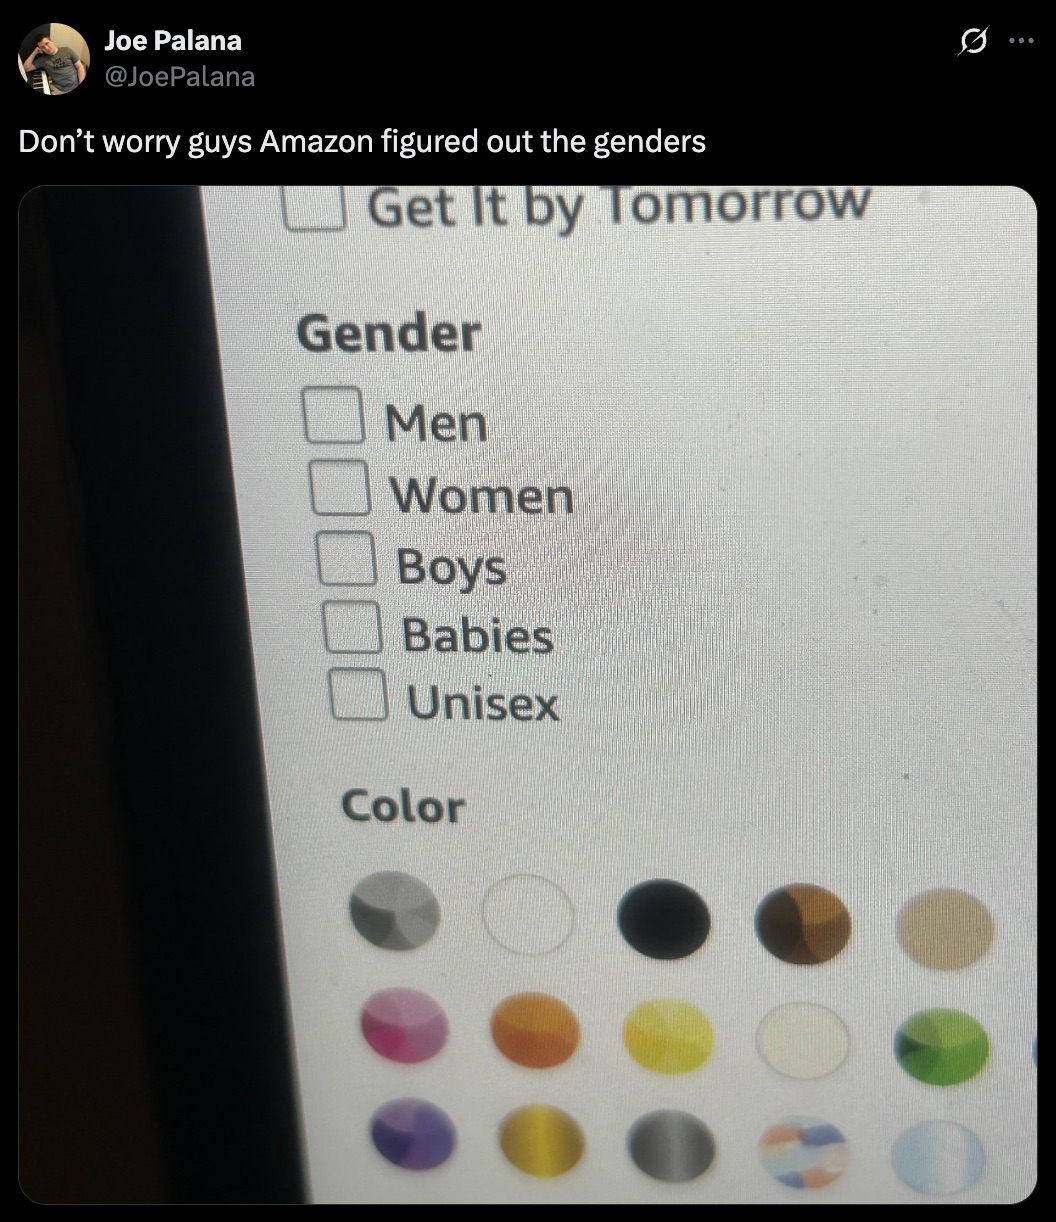The height and width of the screenshot is (1222, 1056).
Task: Choose the brown color swatch
Action: [803, 922]
